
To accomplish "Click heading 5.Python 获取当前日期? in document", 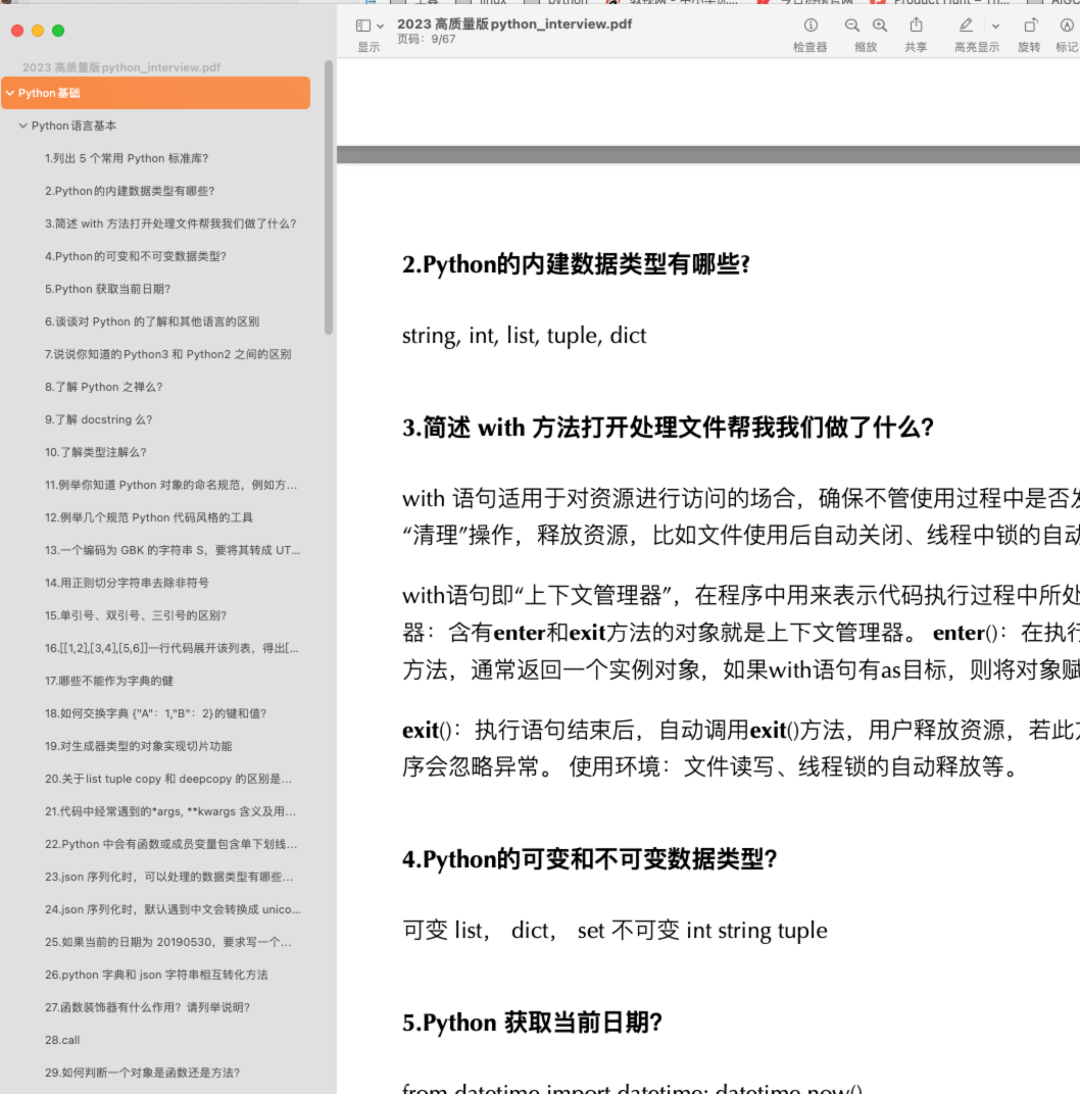I will coord(532,1023).
